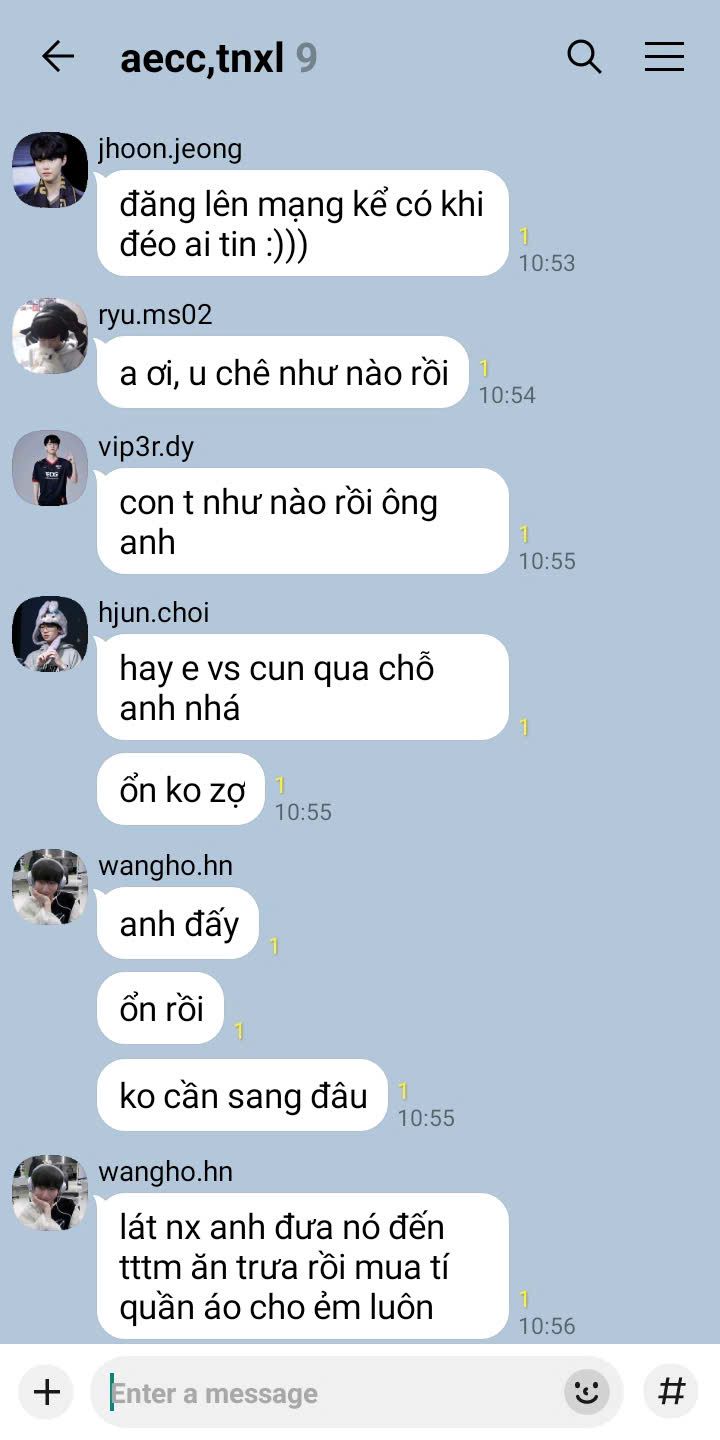Screen dimensions: 720x1440
Task: Select the message "ổn ko zợ"
Action: click(x=181, y=790)
